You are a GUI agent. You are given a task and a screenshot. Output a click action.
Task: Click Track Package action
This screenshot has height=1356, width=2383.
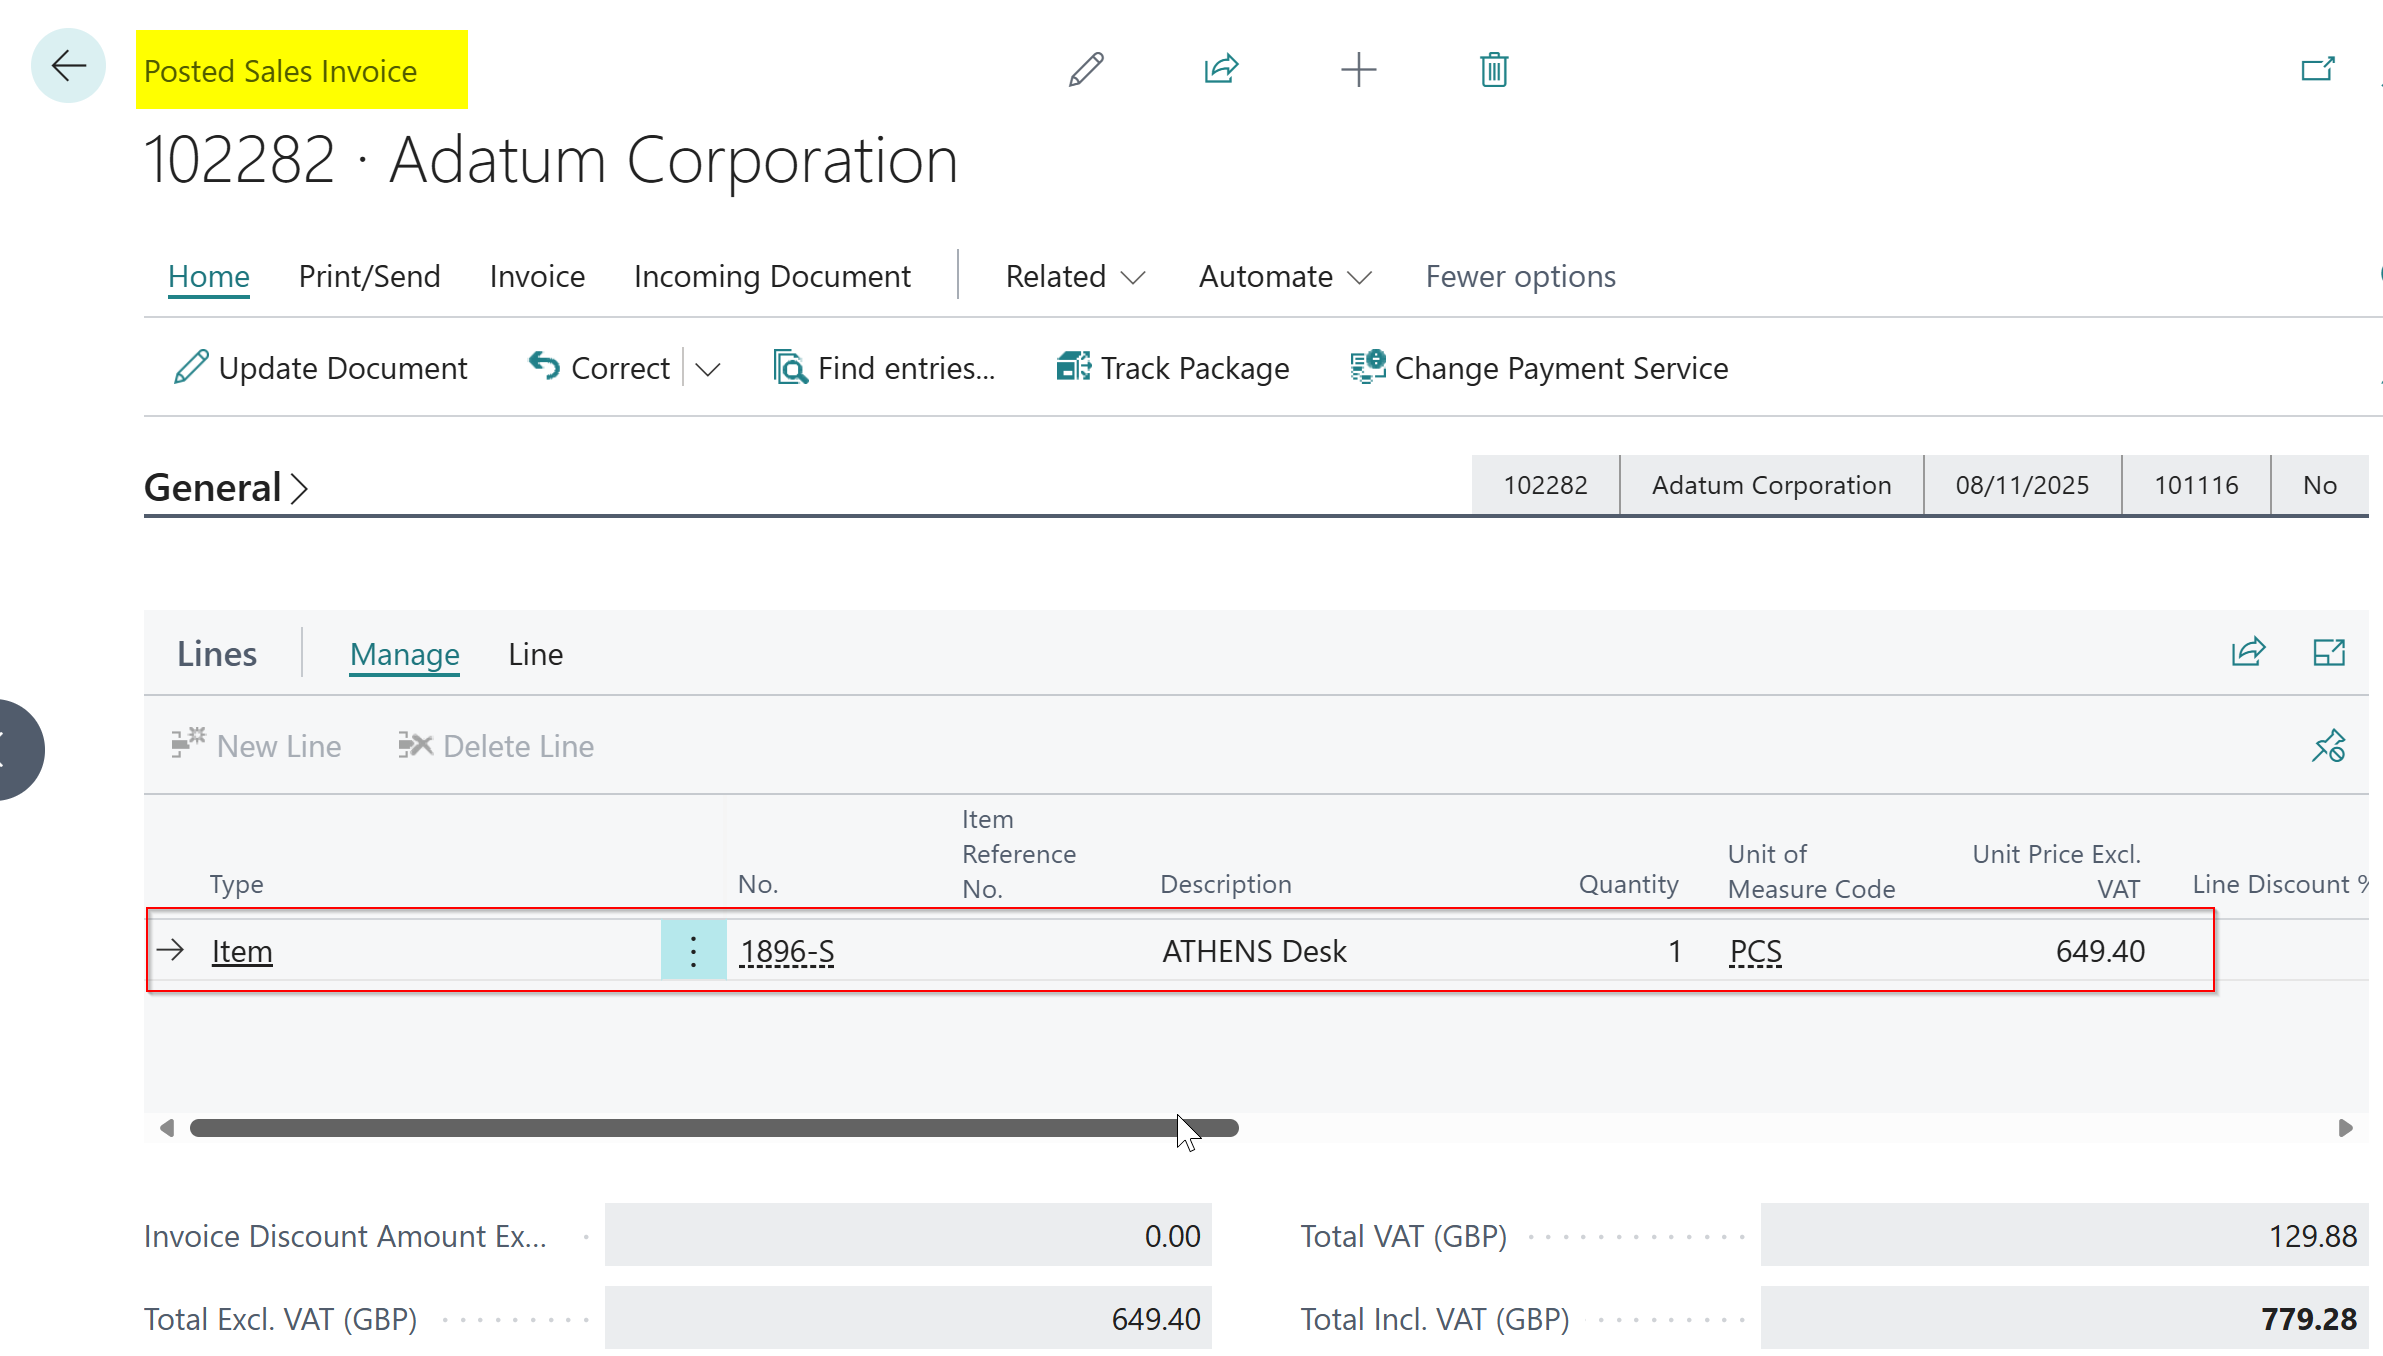tap(1173, 368)
